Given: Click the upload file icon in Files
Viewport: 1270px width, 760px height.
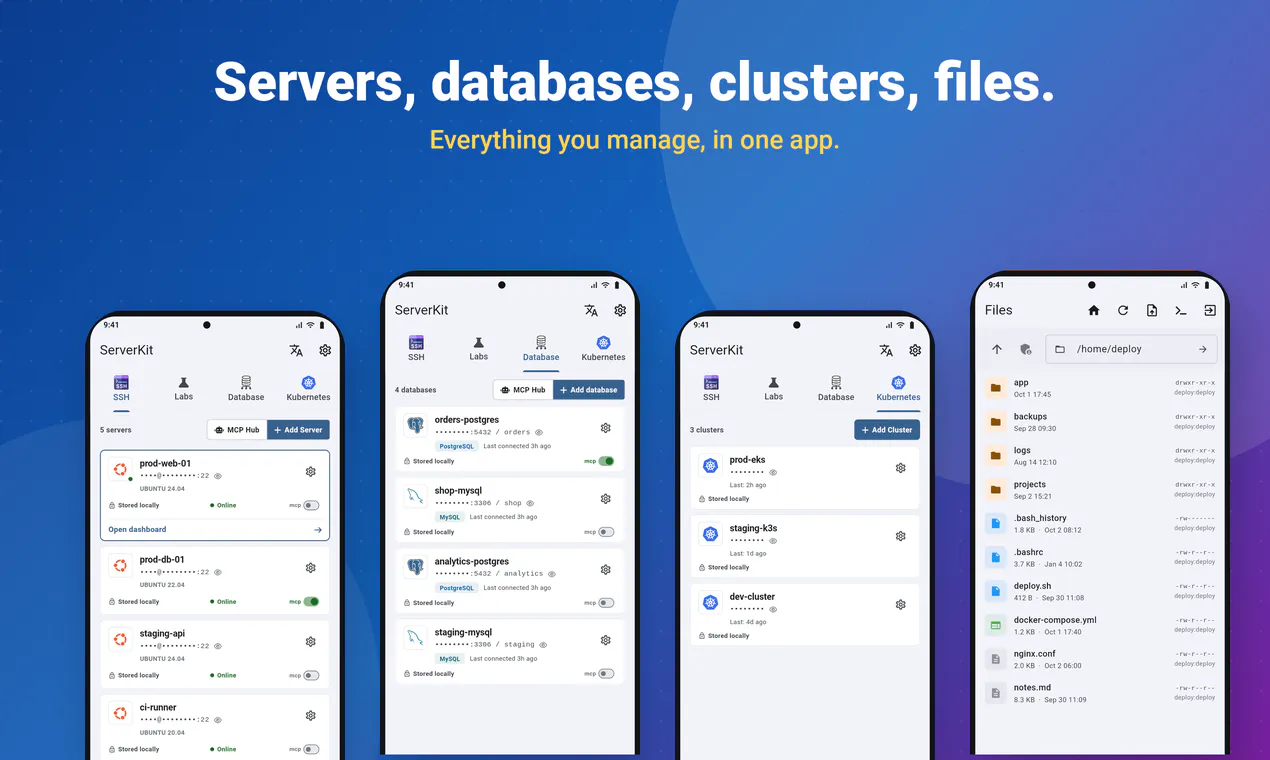Looking at the screenshot, I should coord(1152,310).
